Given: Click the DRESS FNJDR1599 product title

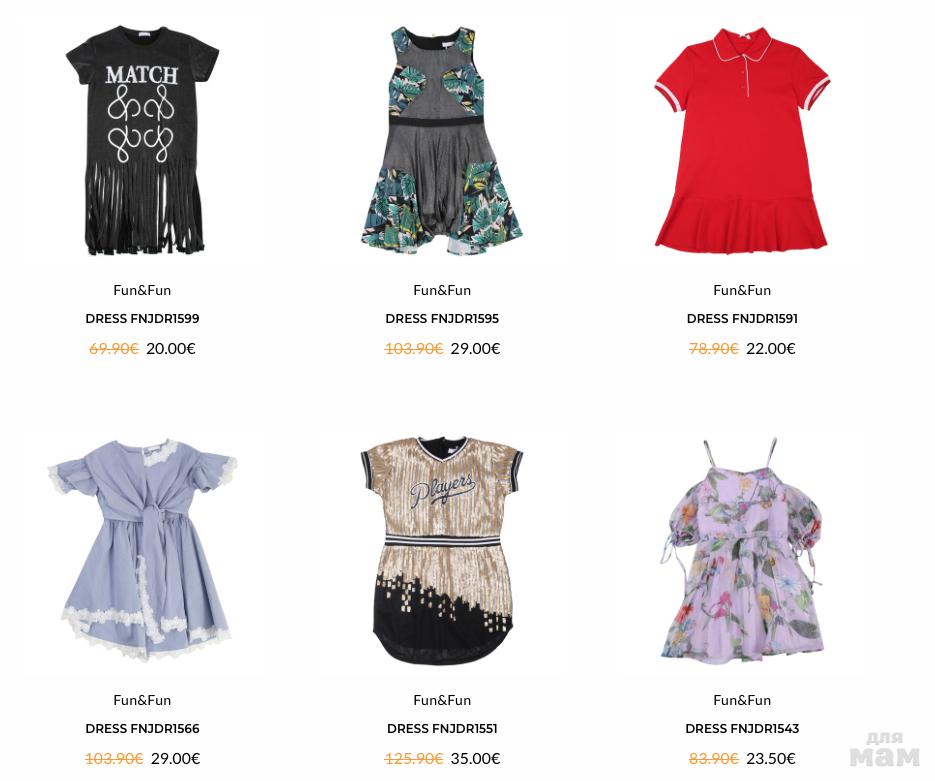Looking at the screenshot, I should point(142,318).
